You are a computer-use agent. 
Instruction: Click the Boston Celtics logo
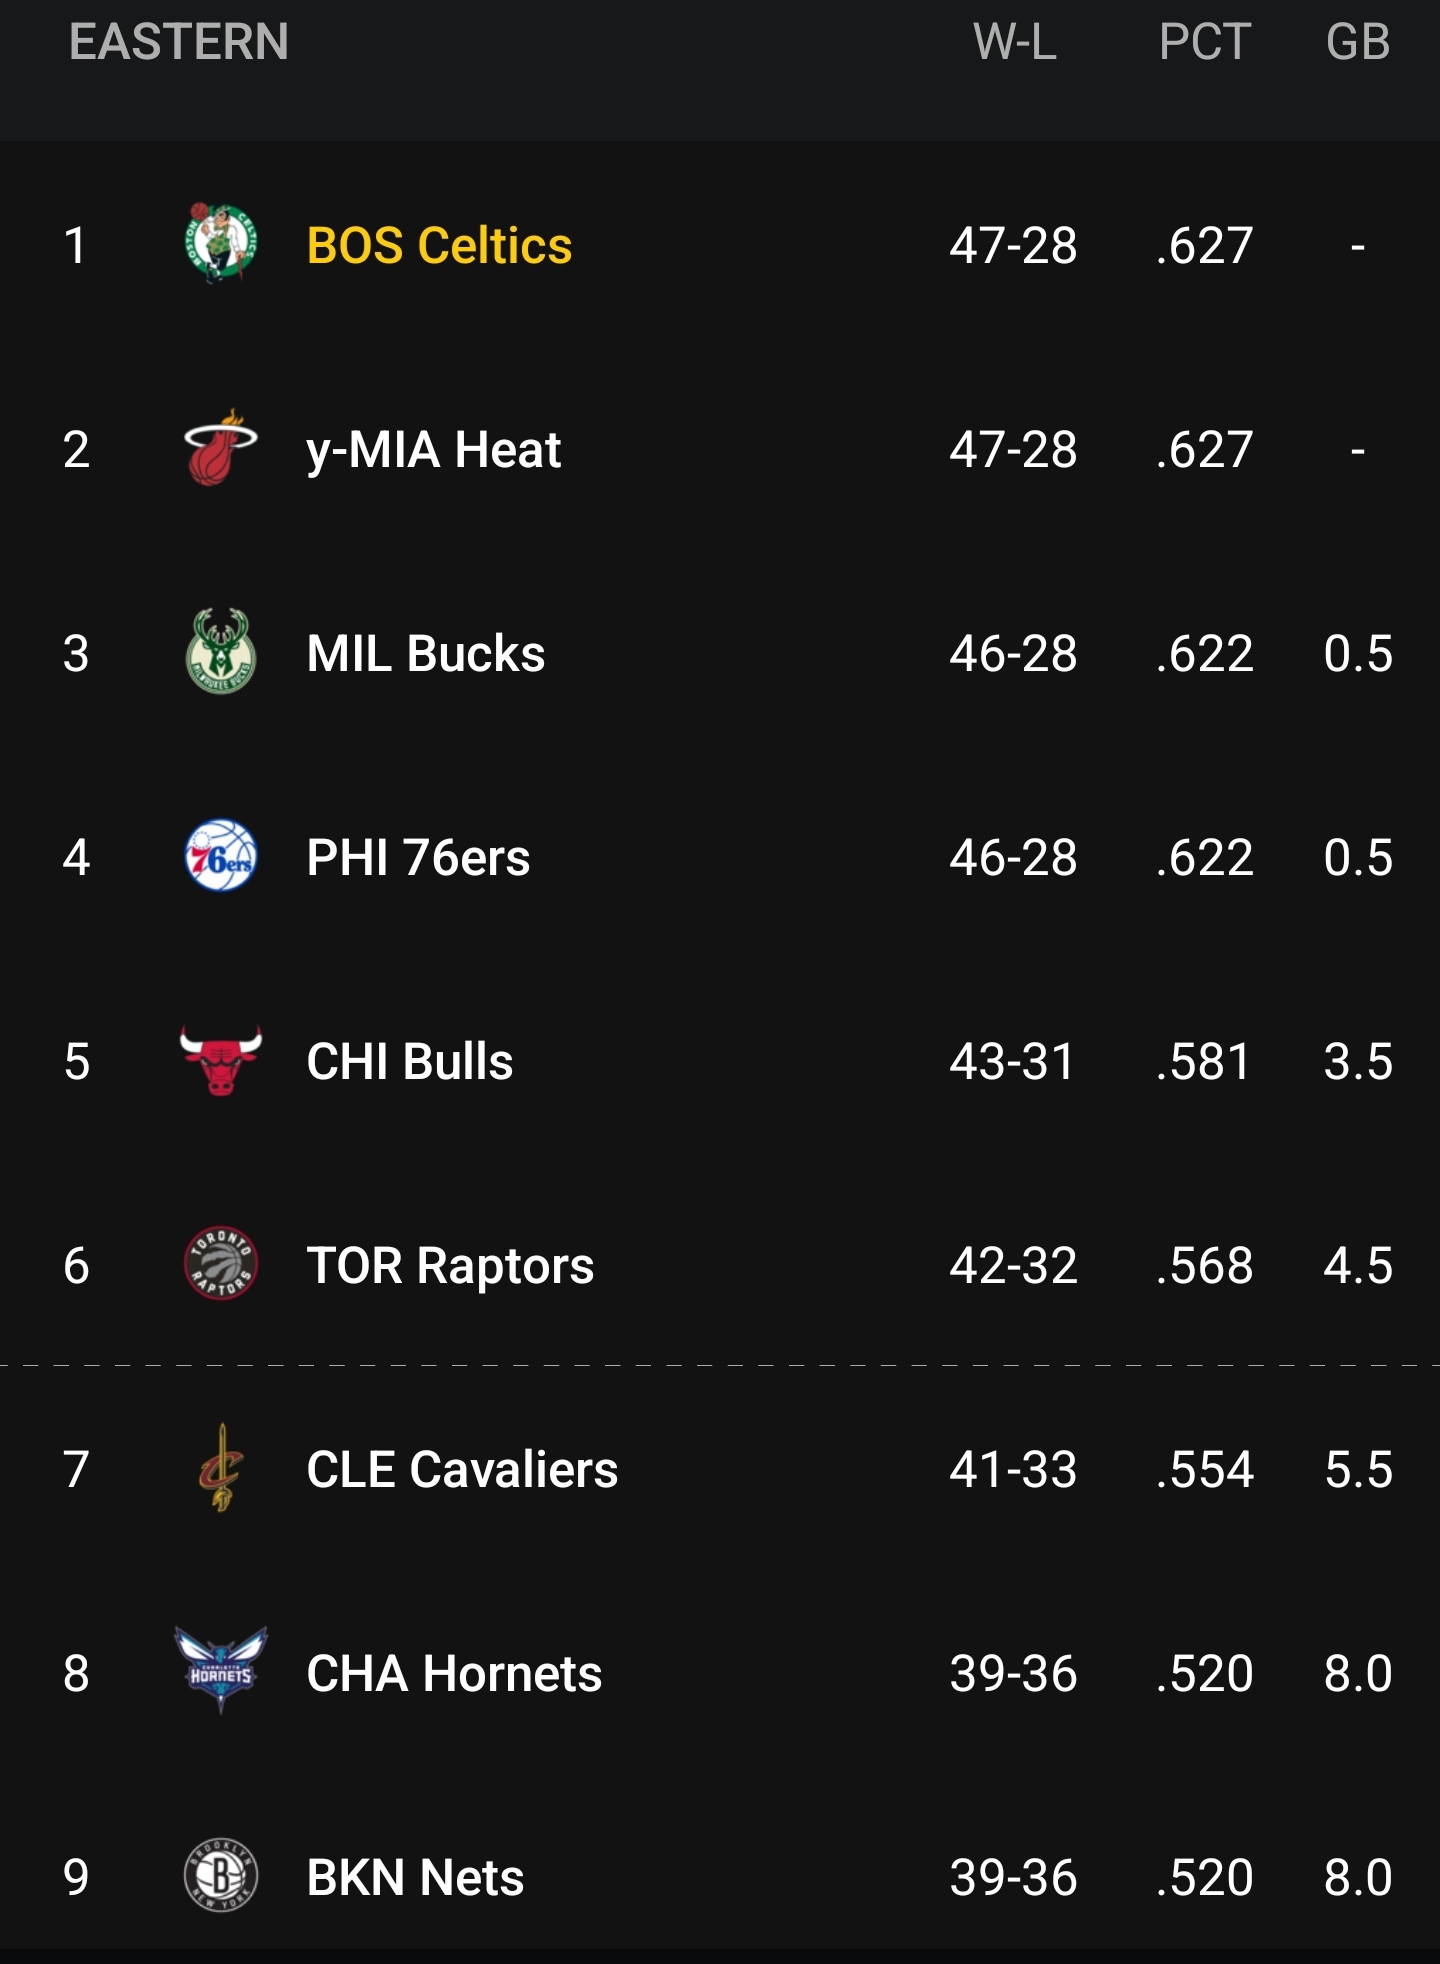pos(222,244)
